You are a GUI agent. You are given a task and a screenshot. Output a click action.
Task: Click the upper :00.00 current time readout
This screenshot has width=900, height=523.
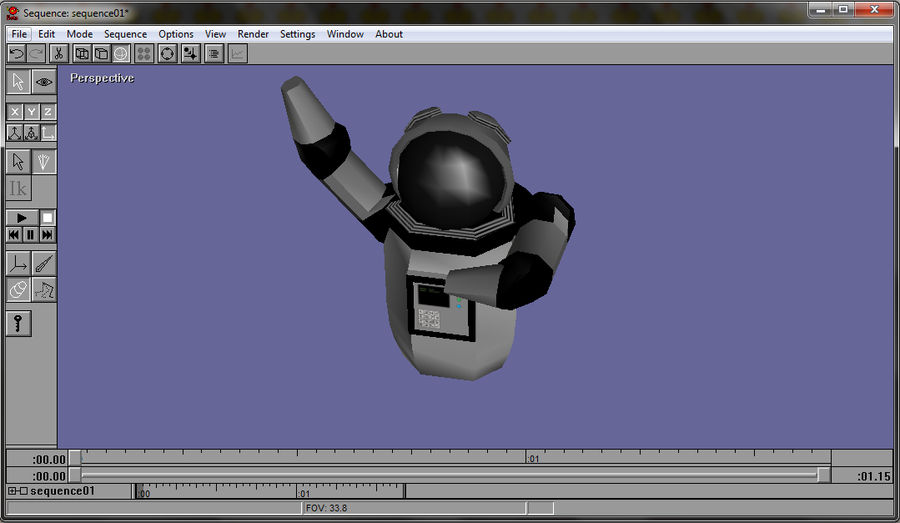(49, 459)
